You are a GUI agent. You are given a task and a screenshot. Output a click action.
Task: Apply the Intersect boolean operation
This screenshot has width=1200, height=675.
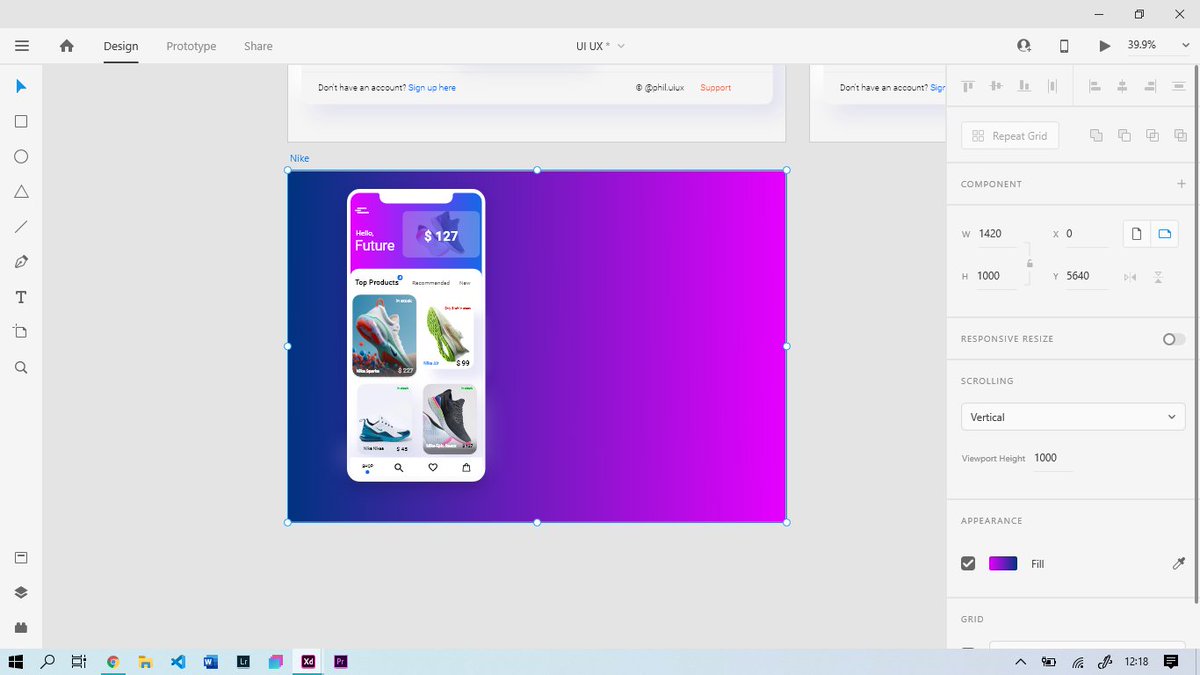point(1152,136)
